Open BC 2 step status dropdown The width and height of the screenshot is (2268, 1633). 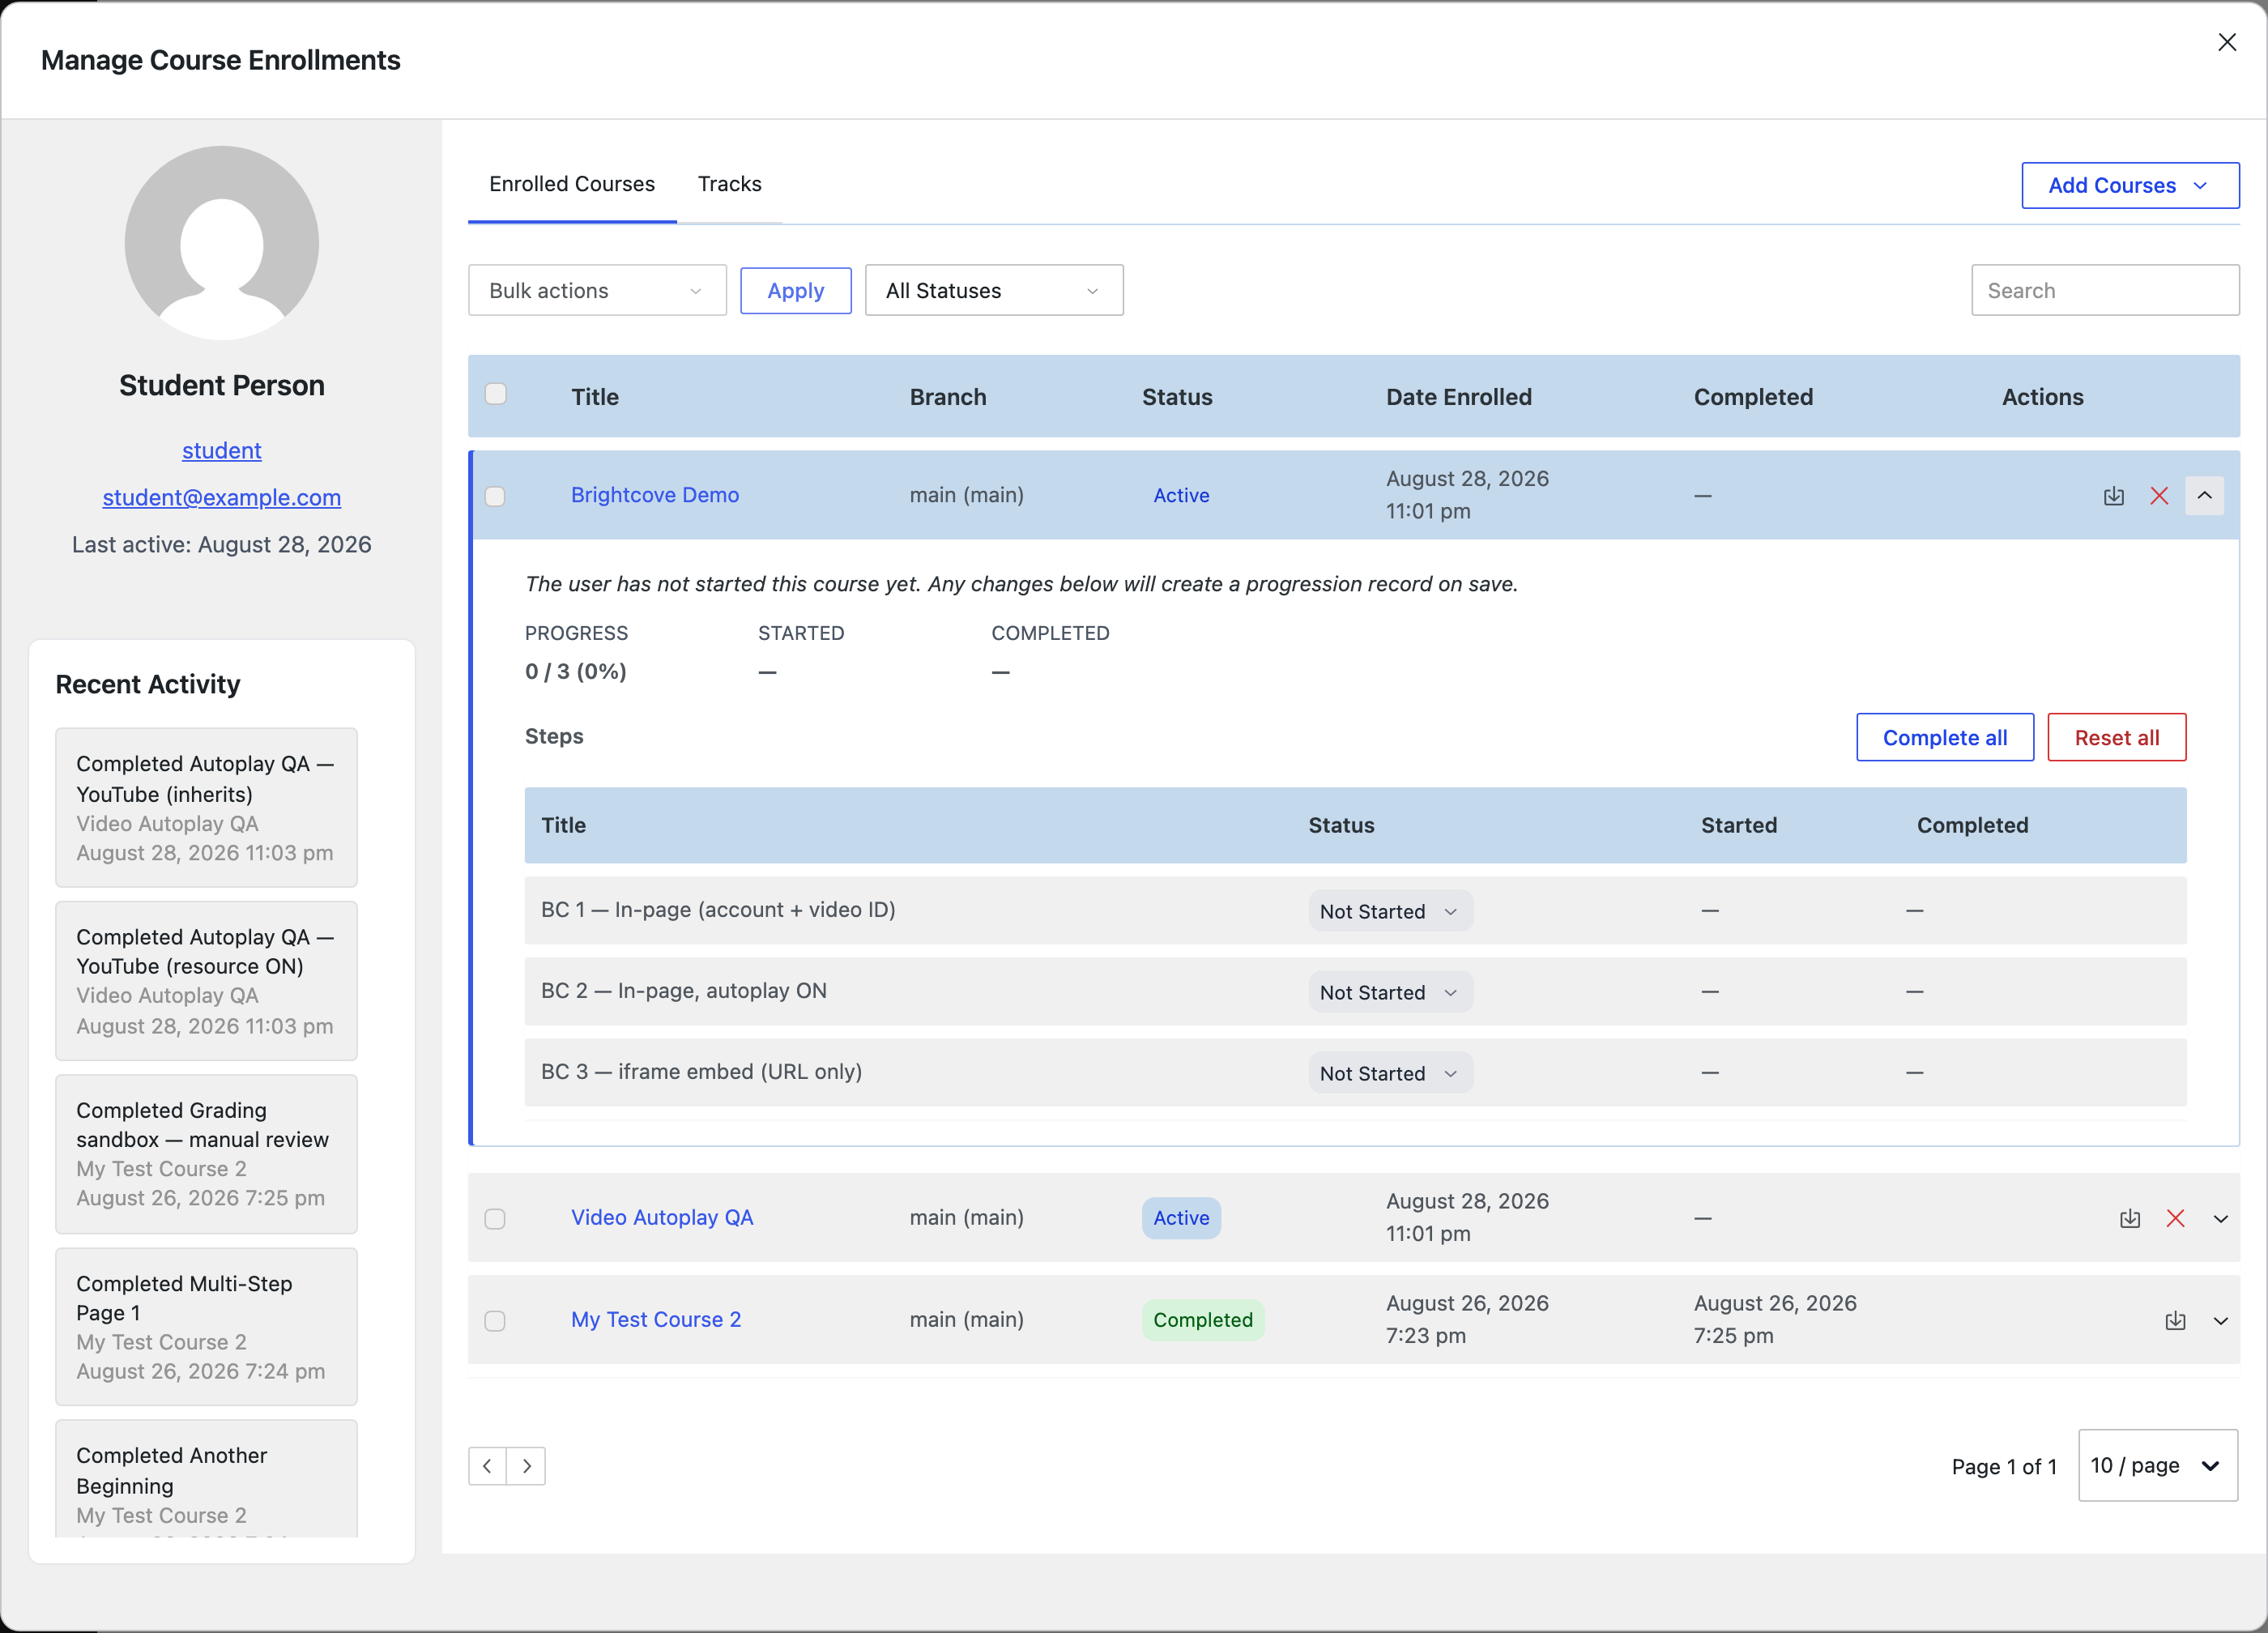(1390, 992)
